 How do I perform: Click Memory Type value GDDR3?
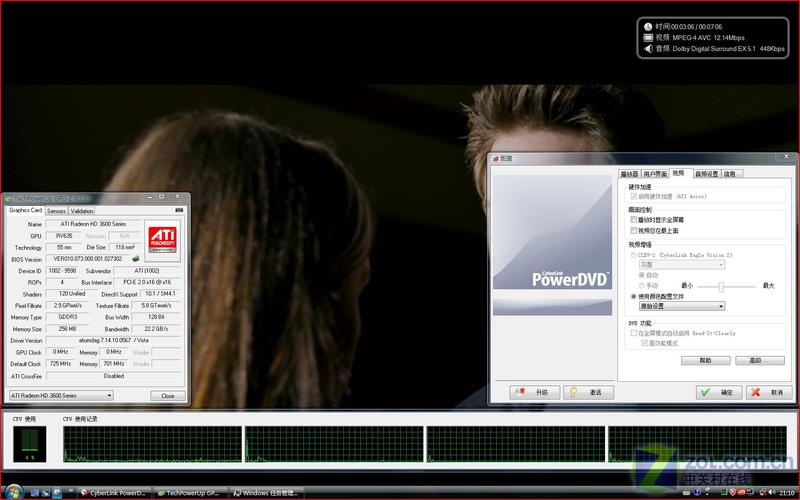pos(67,317)
